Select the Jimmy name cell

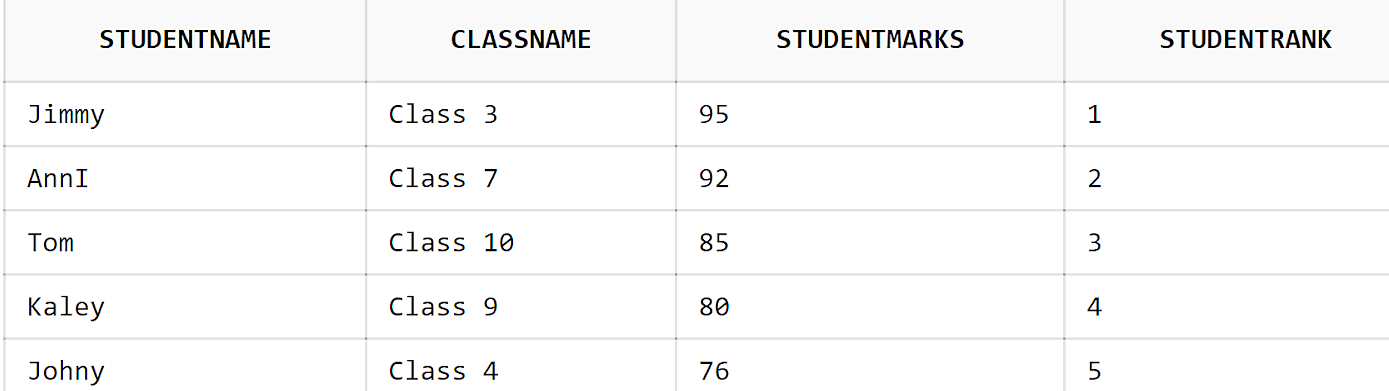[x=185, y=114]
